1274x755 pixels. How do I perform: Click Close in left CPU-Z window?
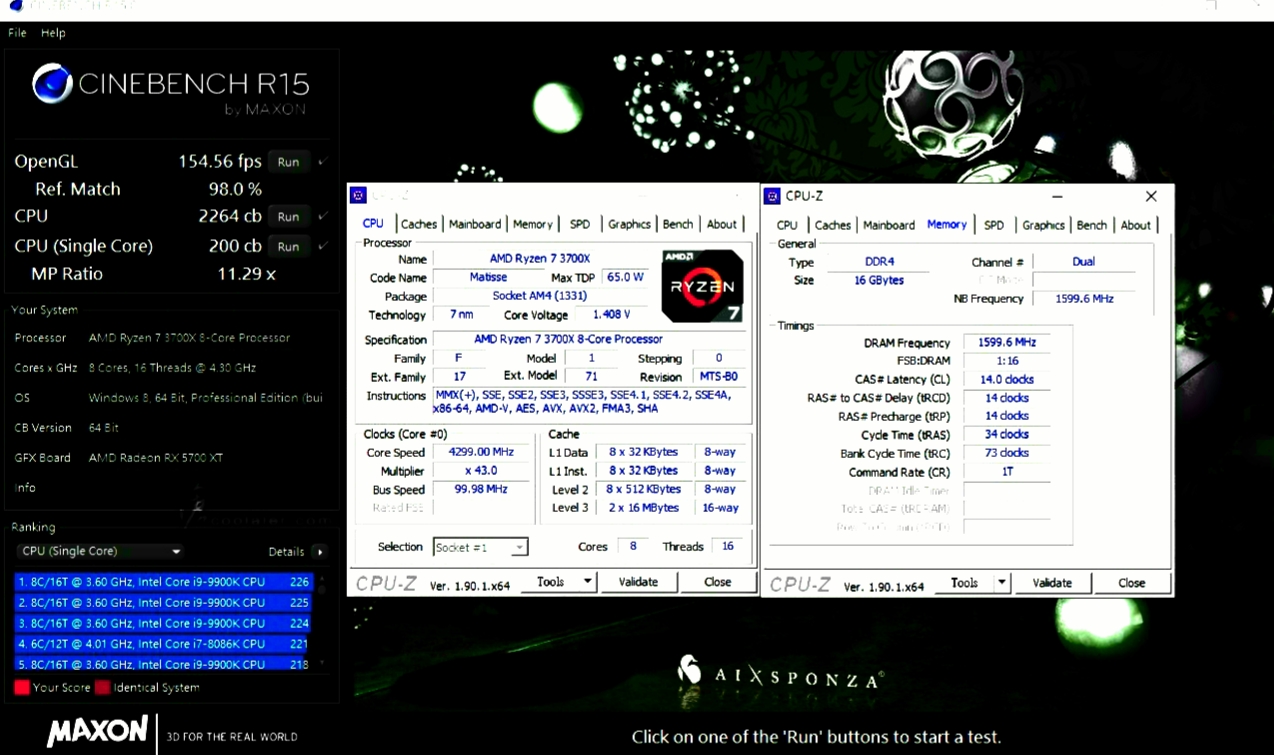point(717,582)
